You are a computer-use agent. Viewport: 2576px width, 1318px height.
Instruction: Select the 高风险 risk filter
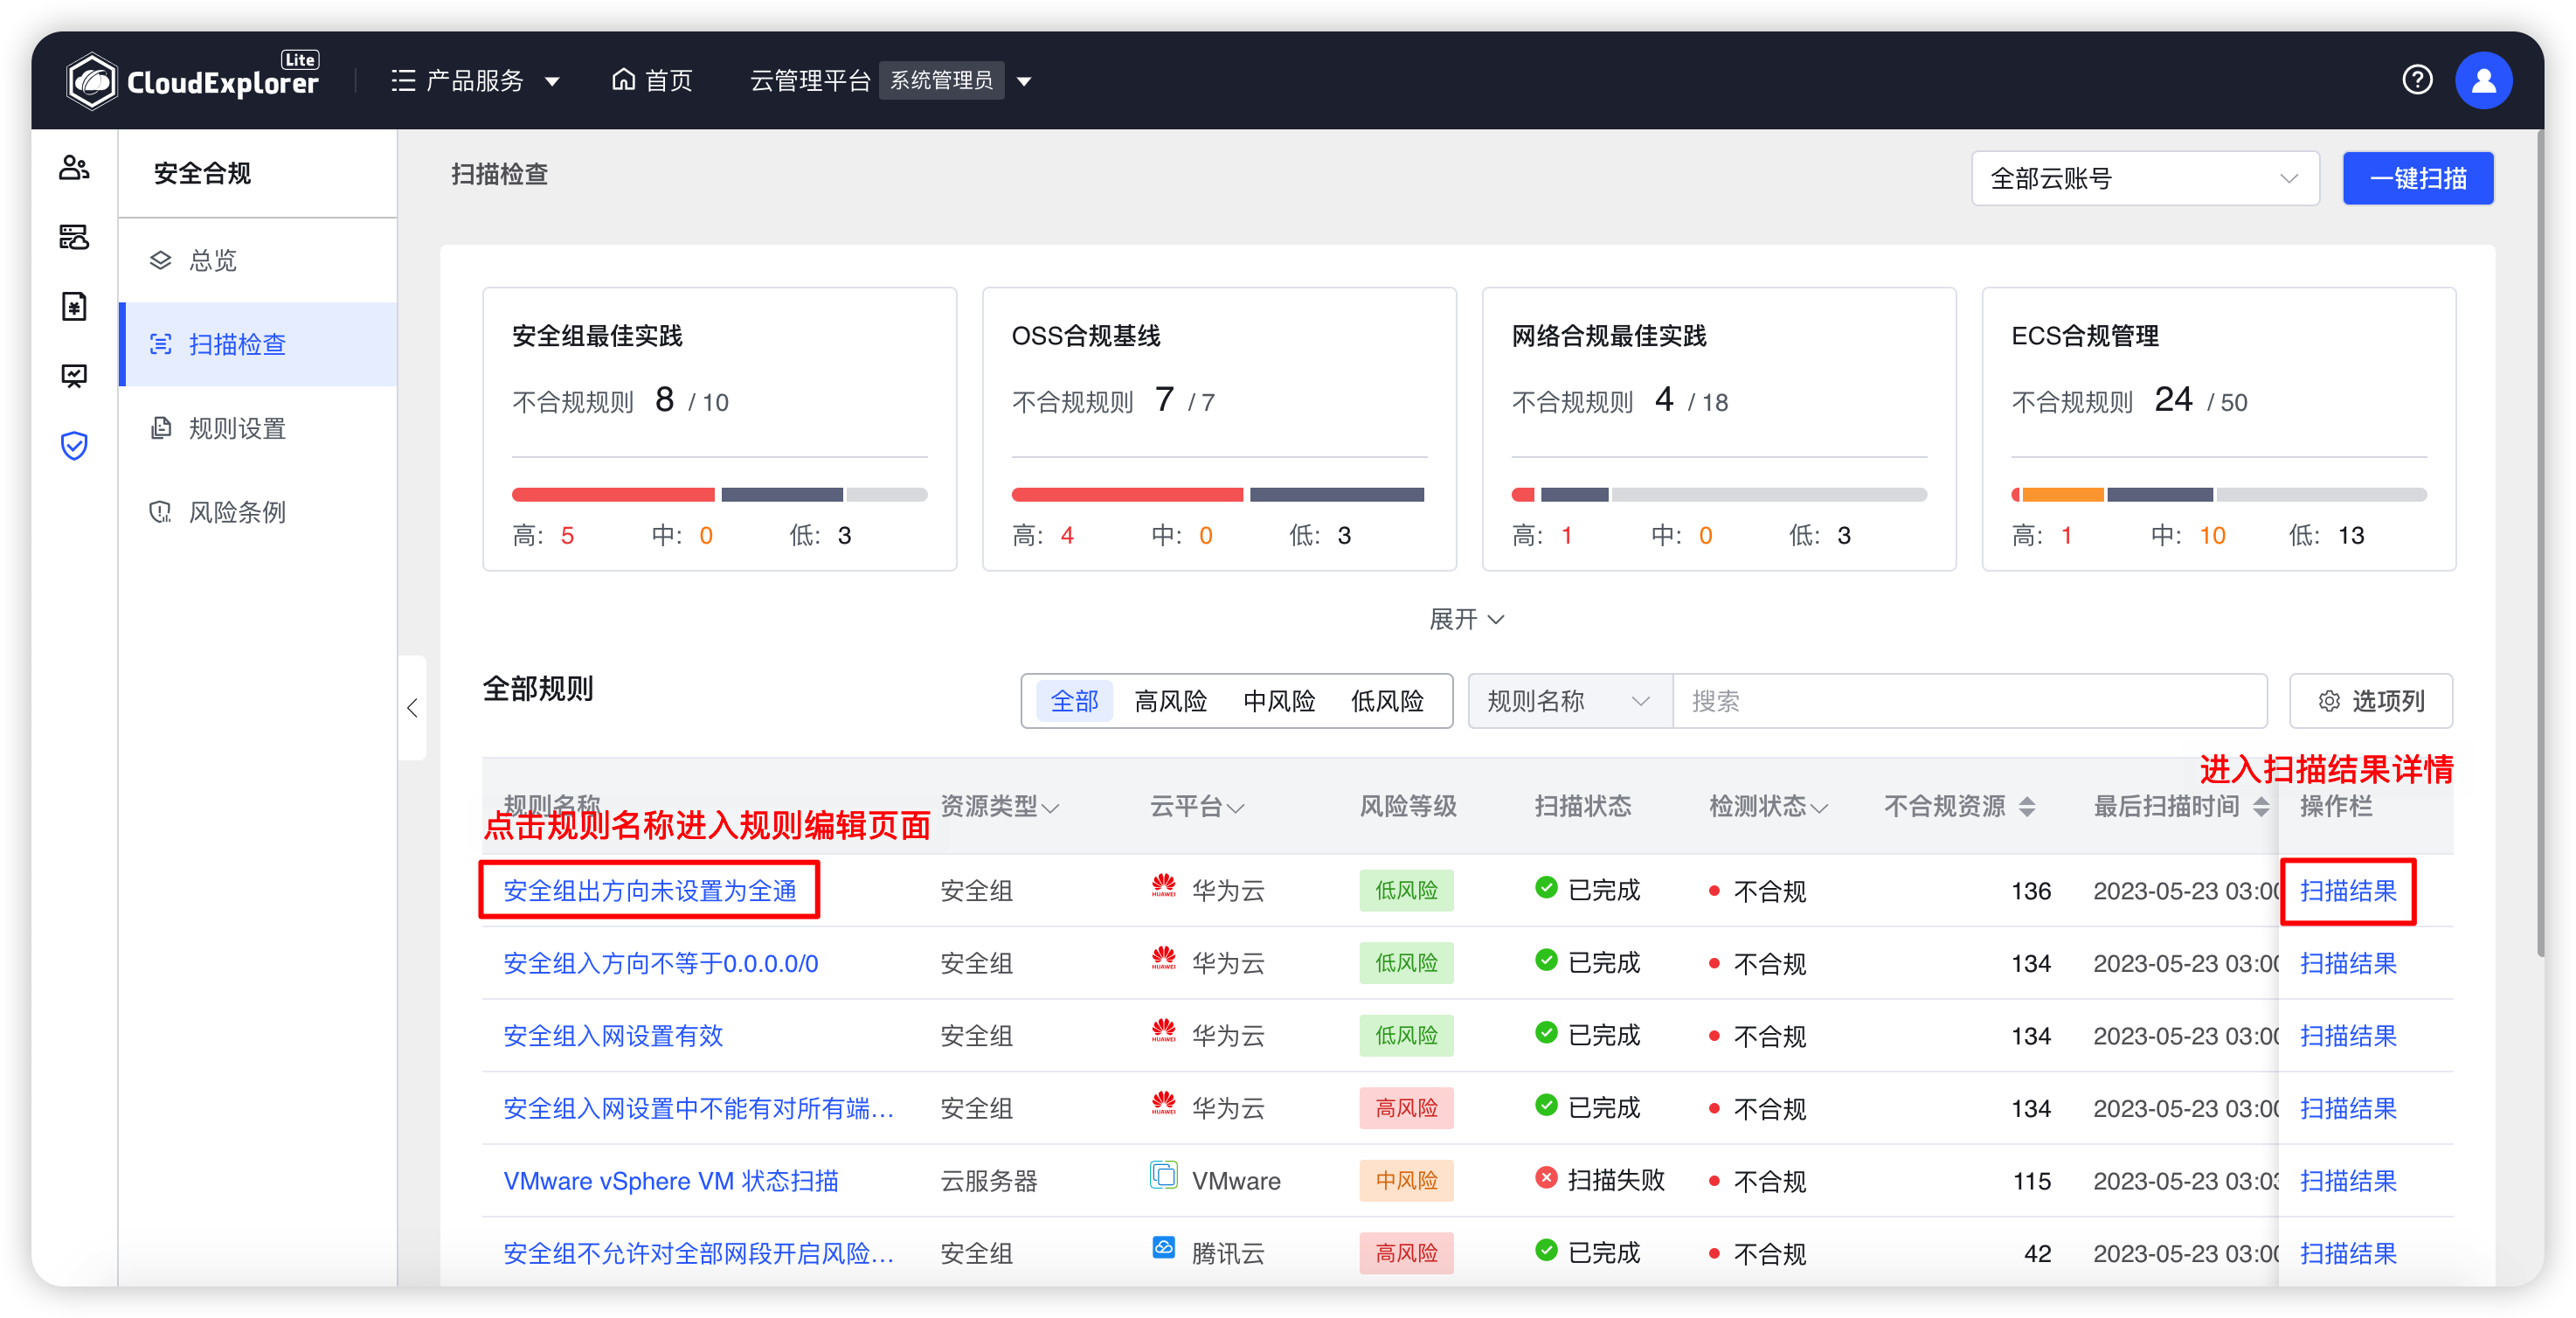click(1170, 701)
